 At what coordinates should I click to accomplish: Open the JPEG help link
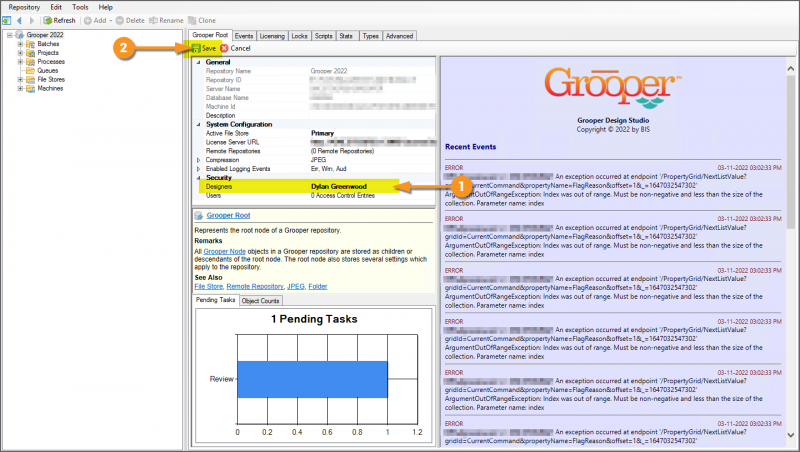pyautogui.click(x=295, y=287)
